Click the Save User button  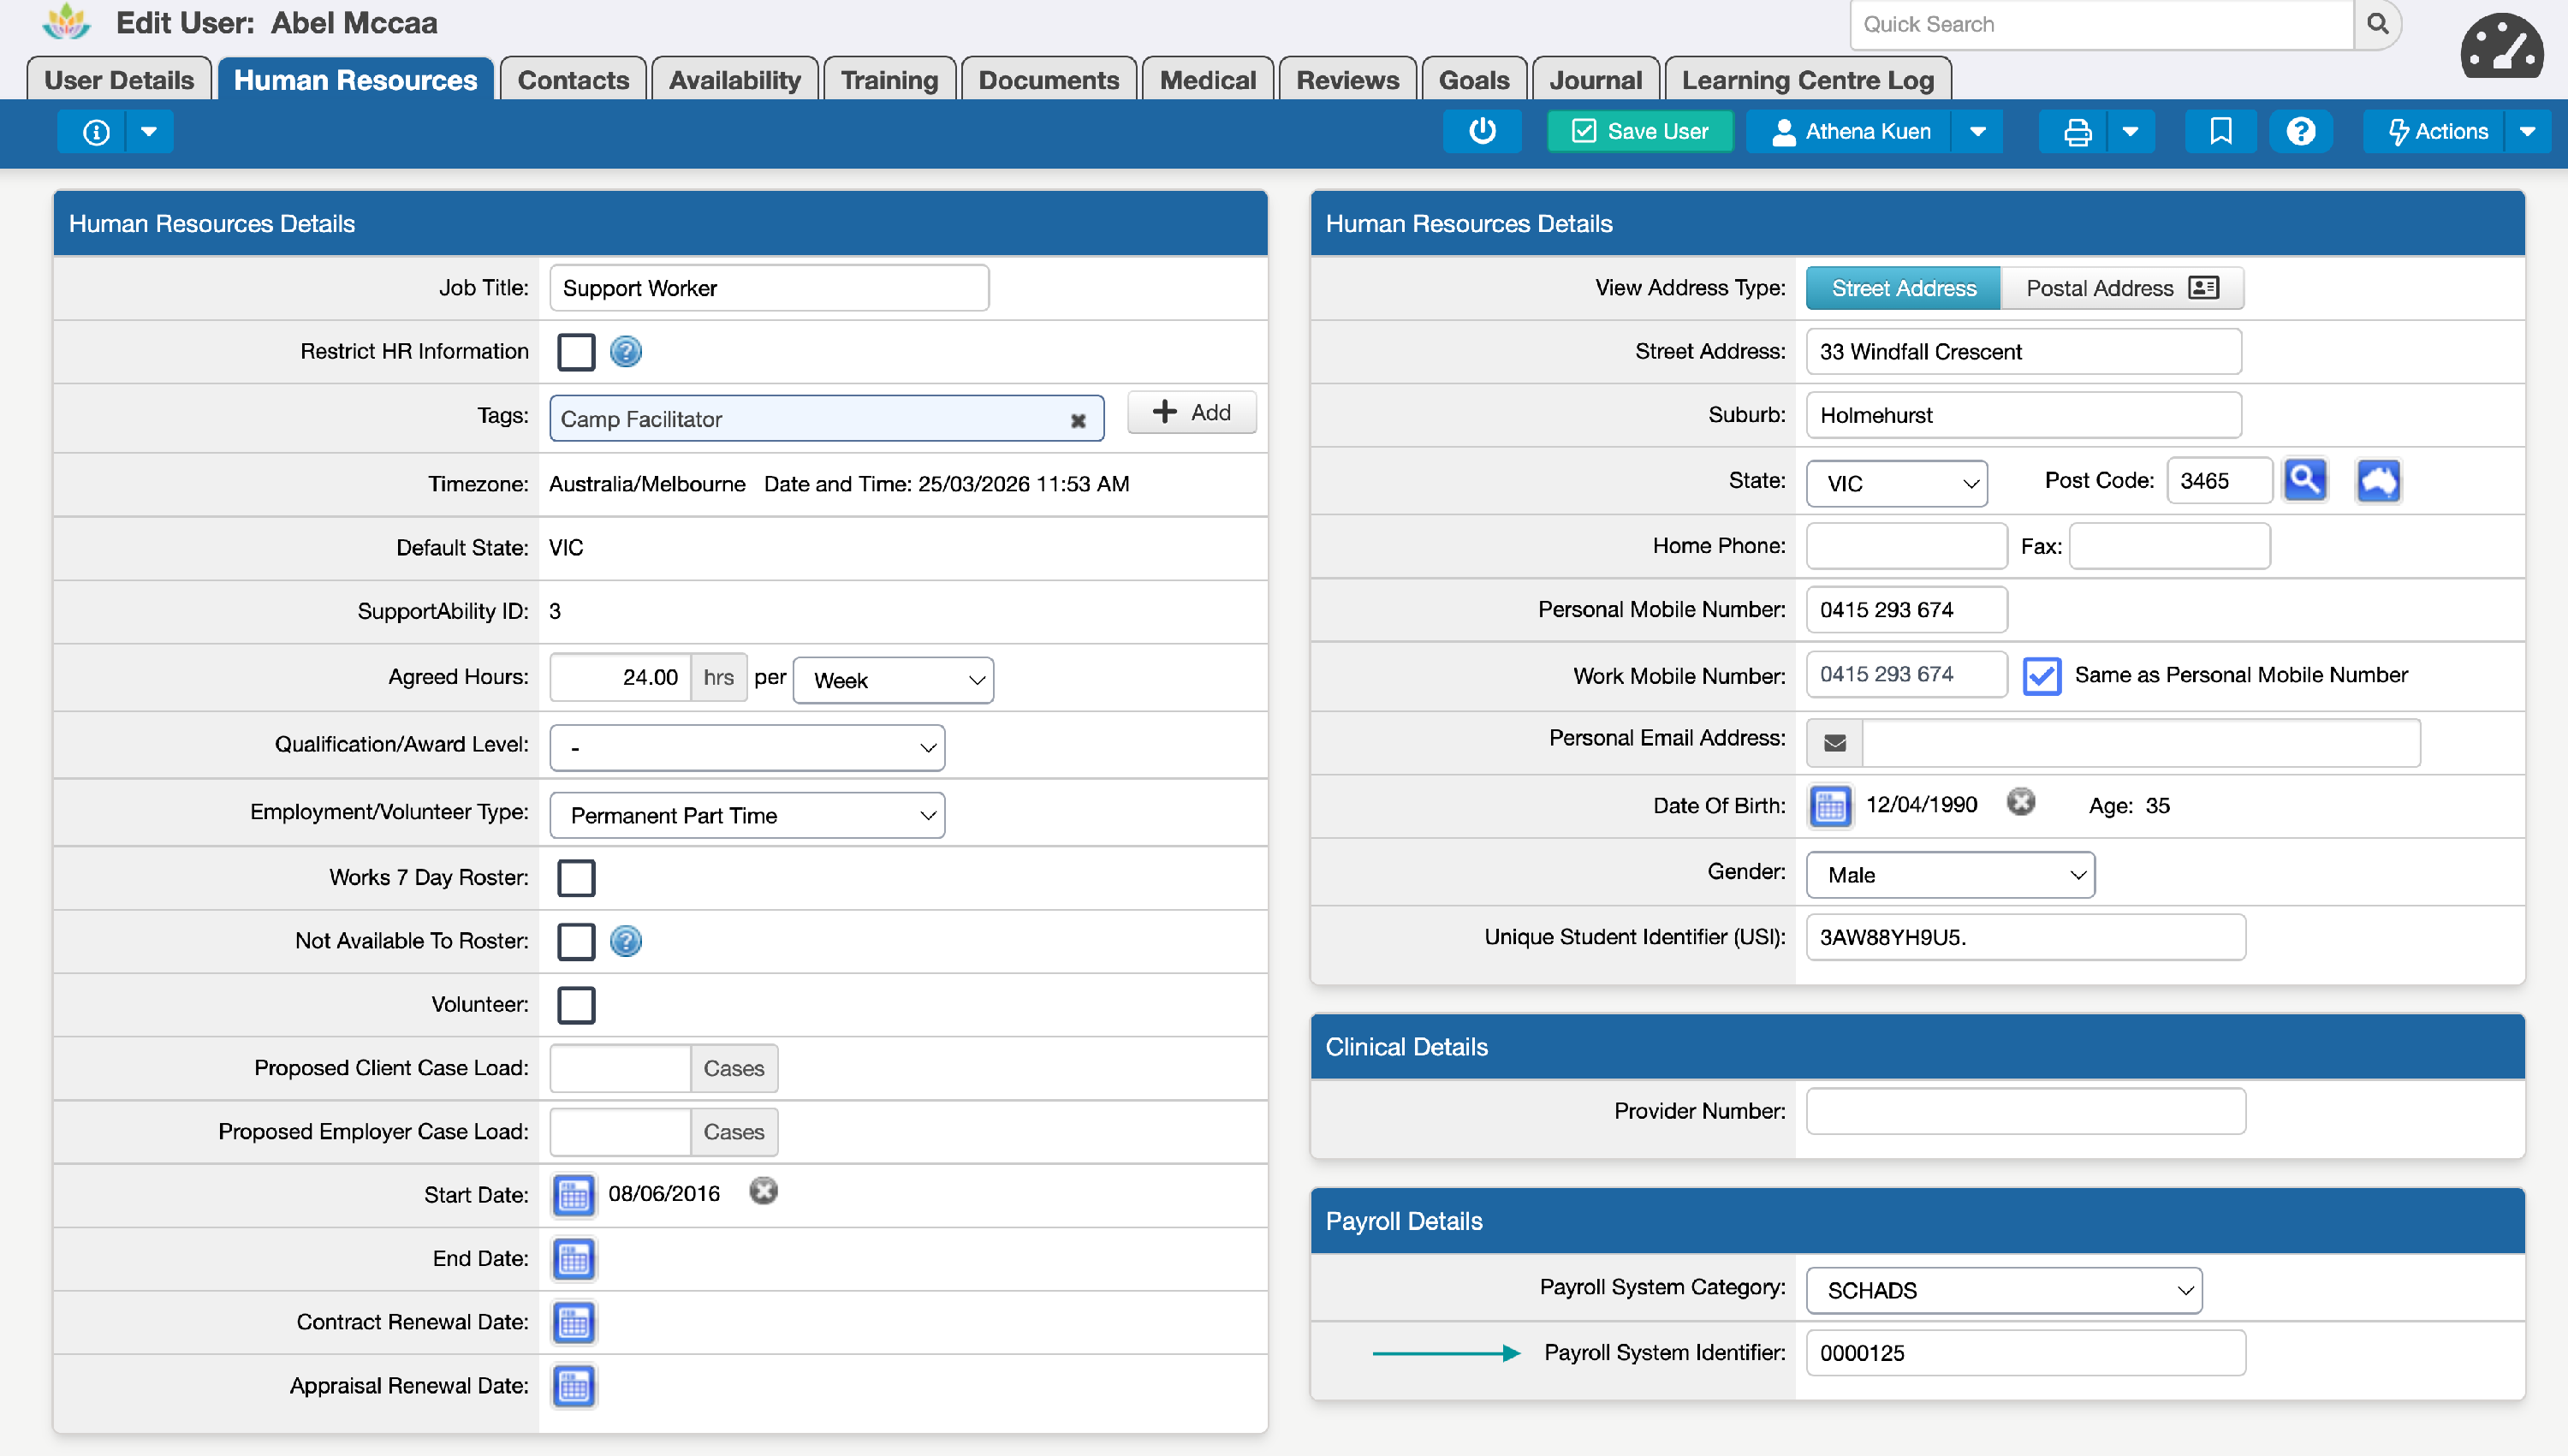coord(1640,131)
